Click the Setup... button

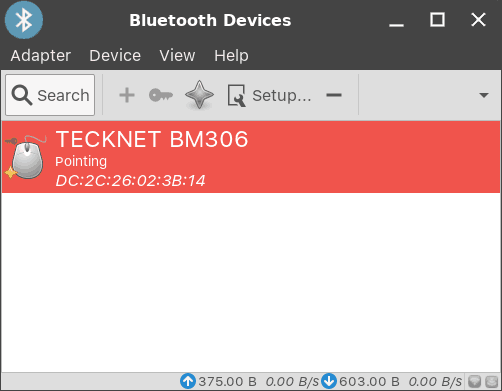click(x=269, y=95)
